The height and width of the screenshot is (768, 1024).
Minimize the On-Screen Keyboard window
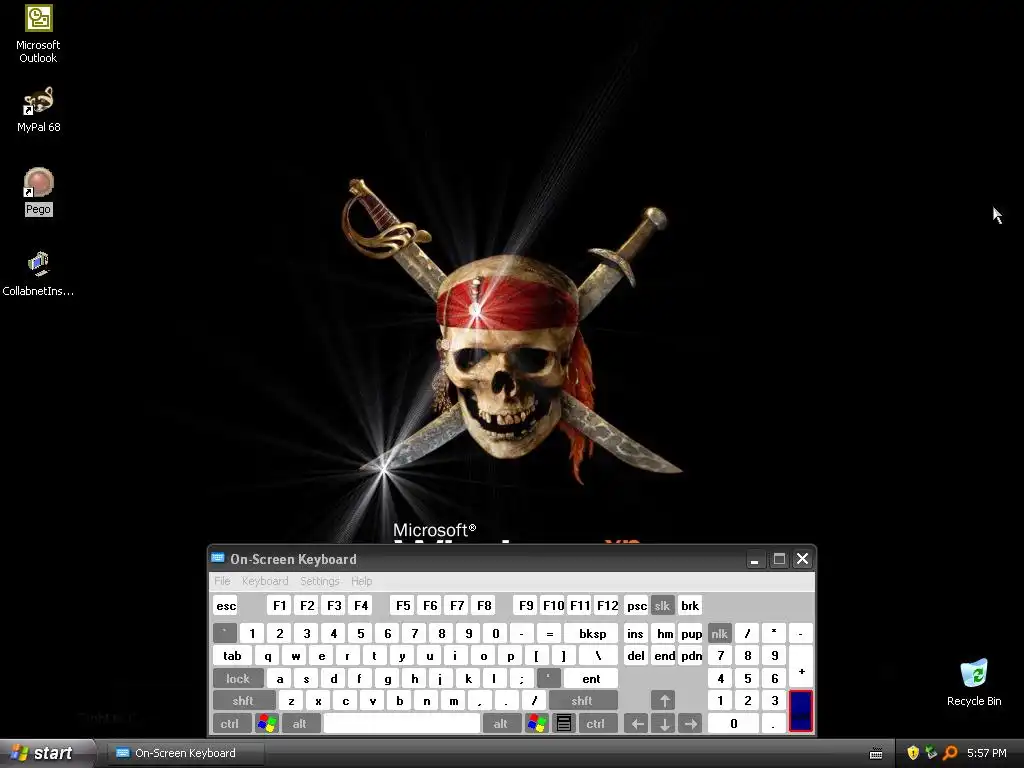click(754, 559)
